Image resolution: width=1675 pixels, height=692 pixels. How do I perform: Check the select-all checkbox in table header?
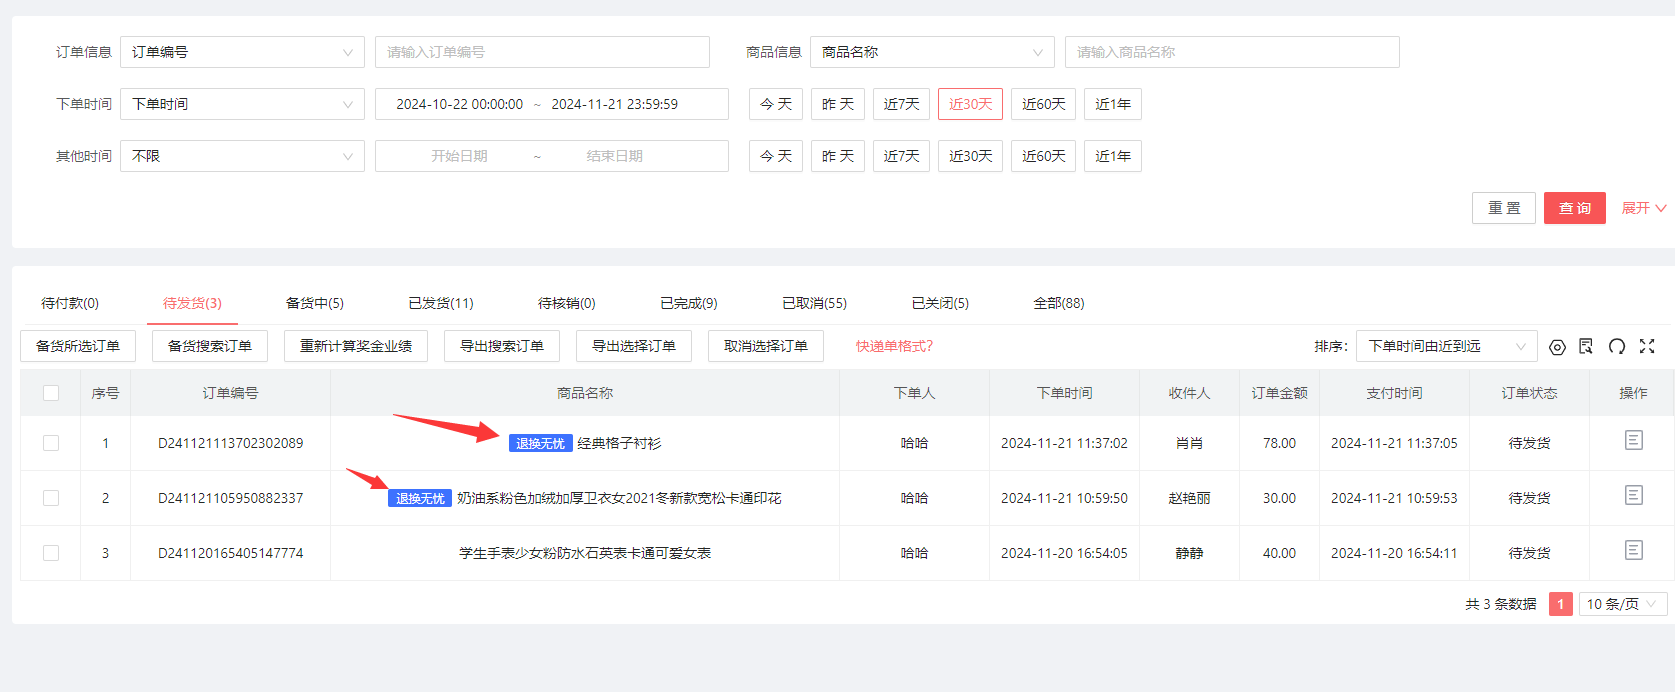point(51,393)
